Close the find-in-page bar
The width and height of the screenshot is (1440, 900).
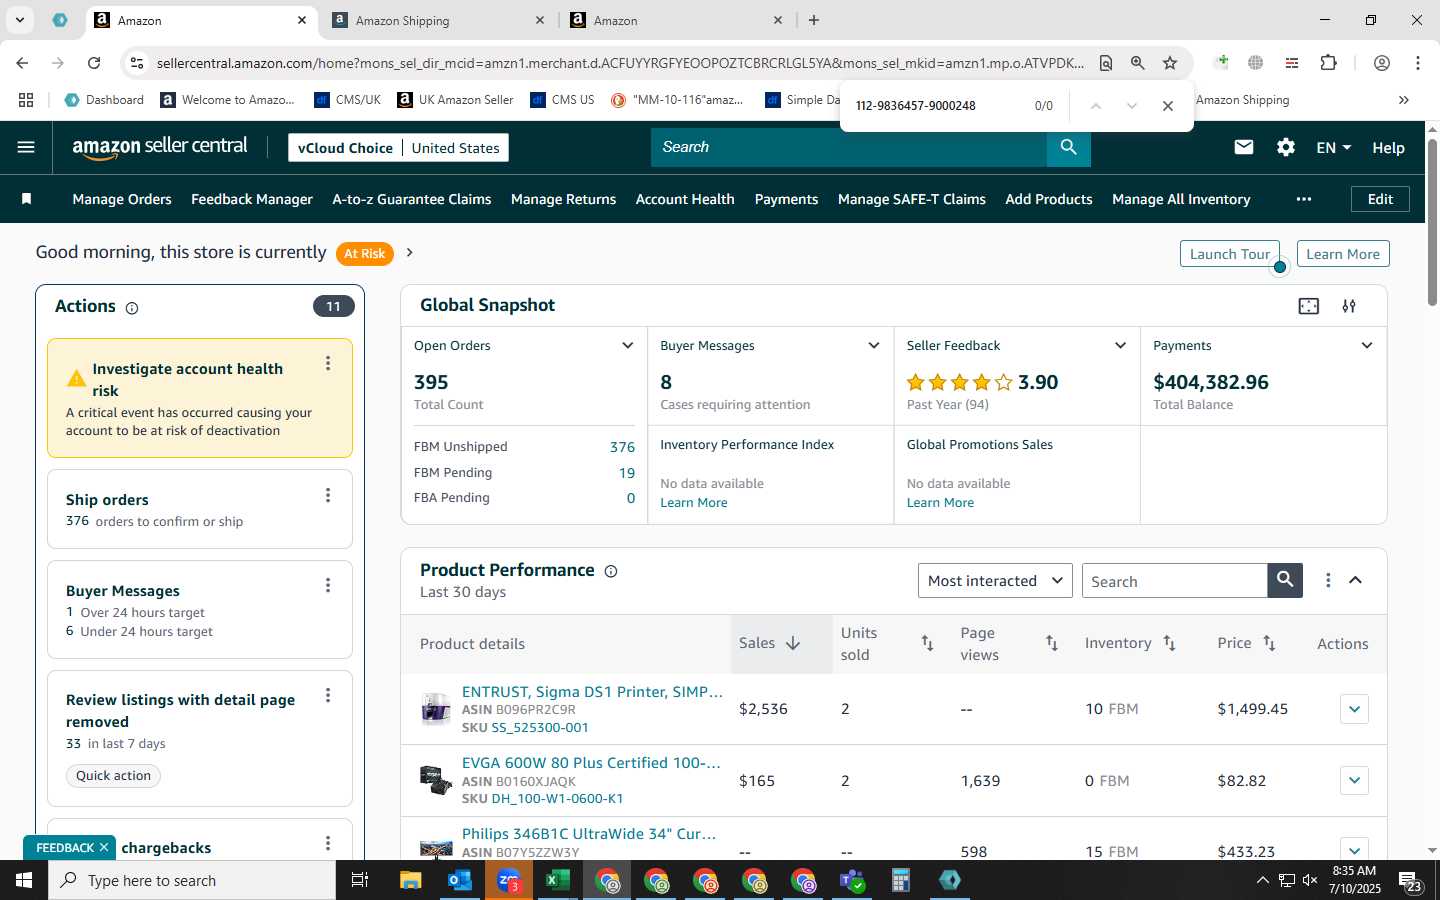(x=1167, y=106)
